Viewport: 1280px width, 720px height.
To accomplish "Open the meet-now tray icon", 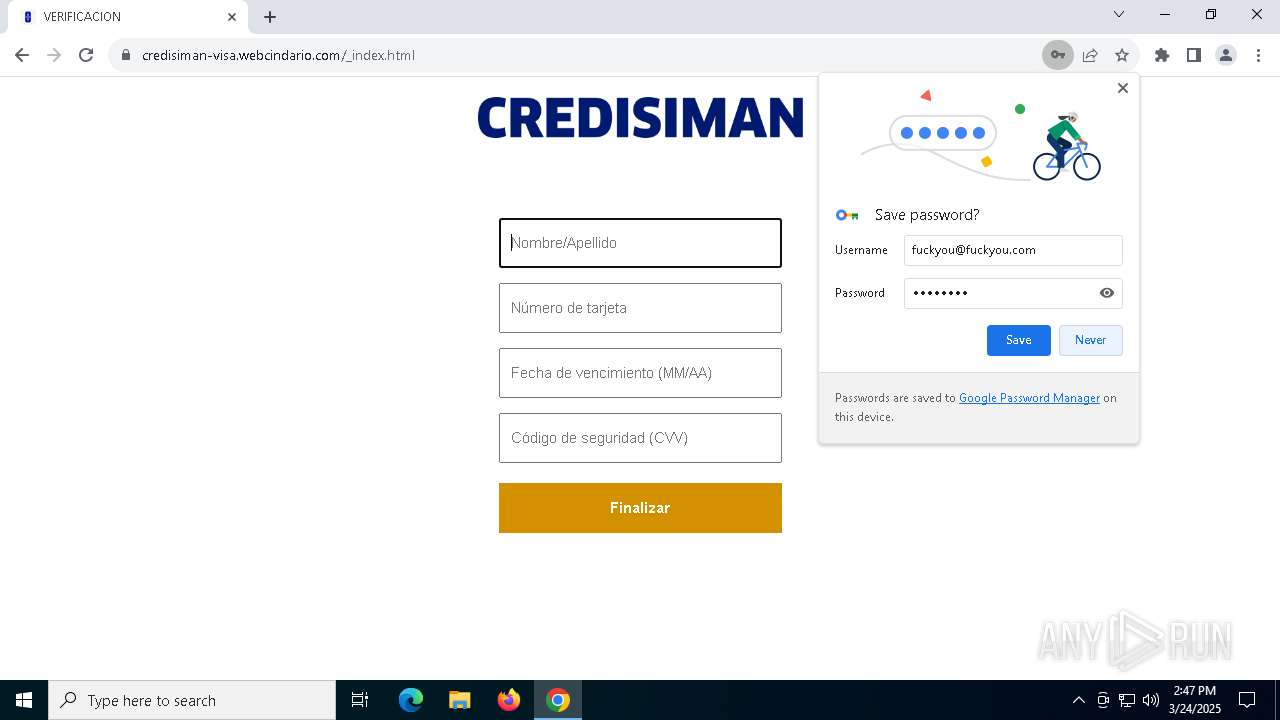I will coord(1103,700).
